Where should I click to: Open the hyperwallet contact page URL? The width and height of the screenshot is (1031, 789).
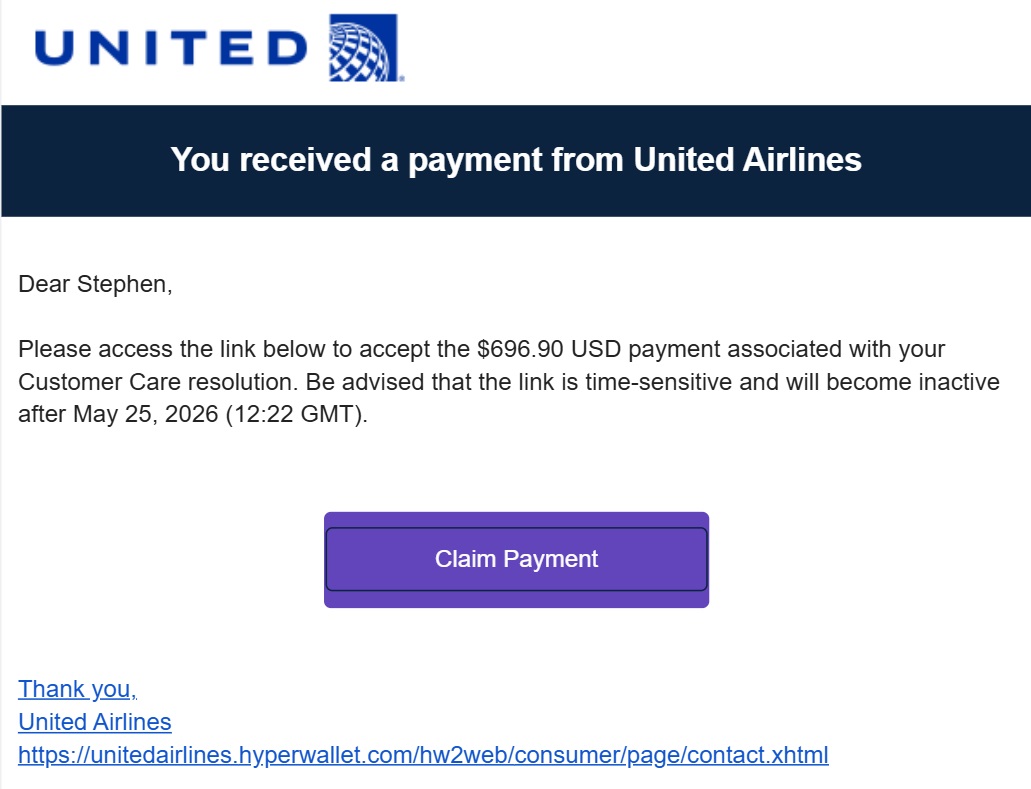pyautogui.click(x=422, y=755)
